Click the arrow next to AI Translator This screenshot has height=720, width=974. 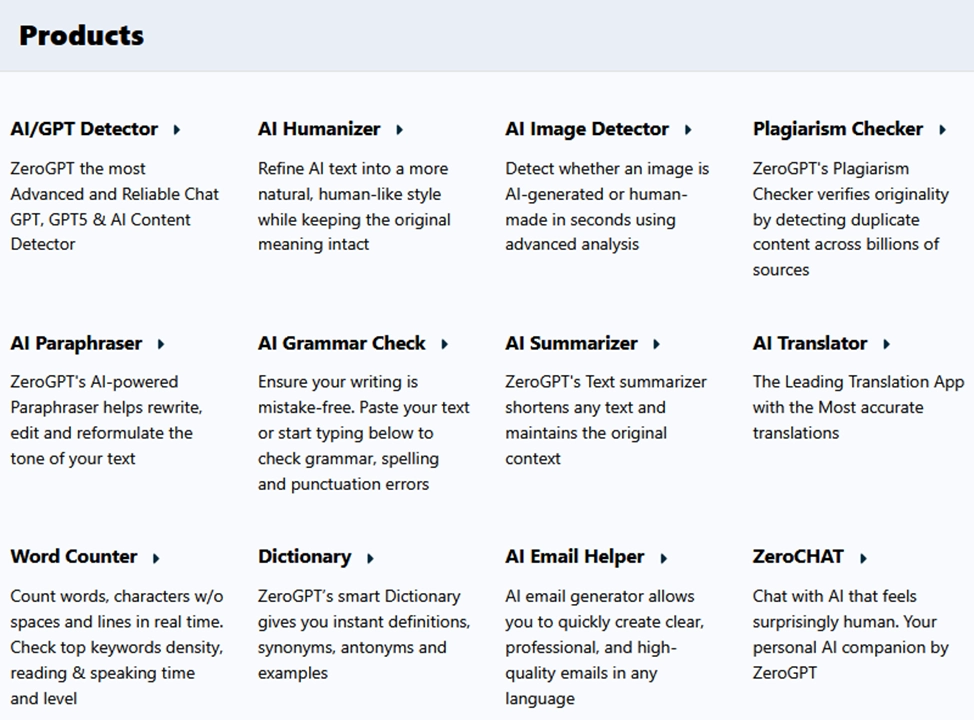click(887, 344)
